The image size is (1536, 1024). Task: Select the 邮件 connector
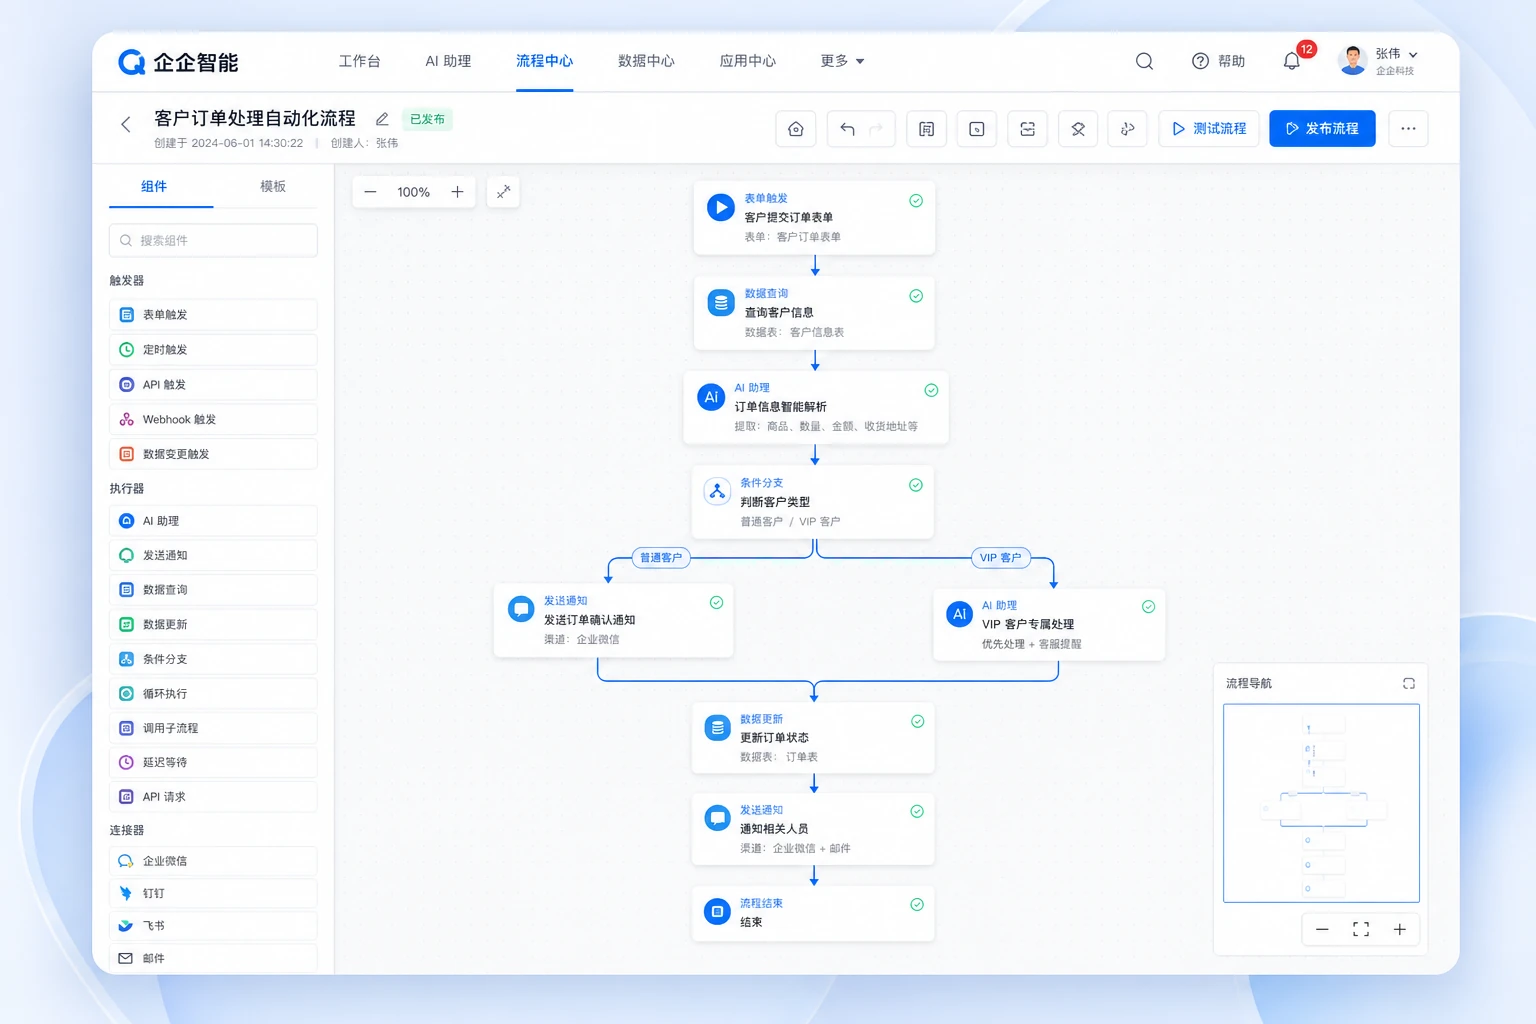pyautogui.click(x=213, y=958)
